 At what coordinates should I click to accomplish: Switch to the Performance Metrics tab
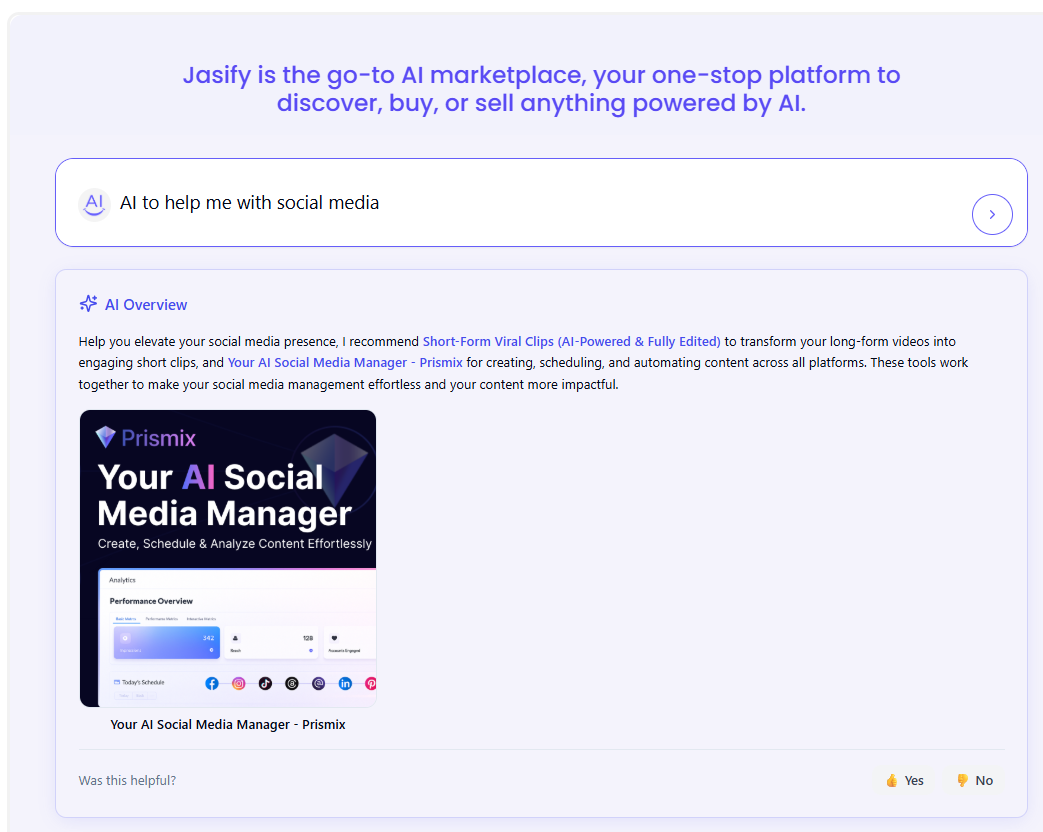[161, 619]
